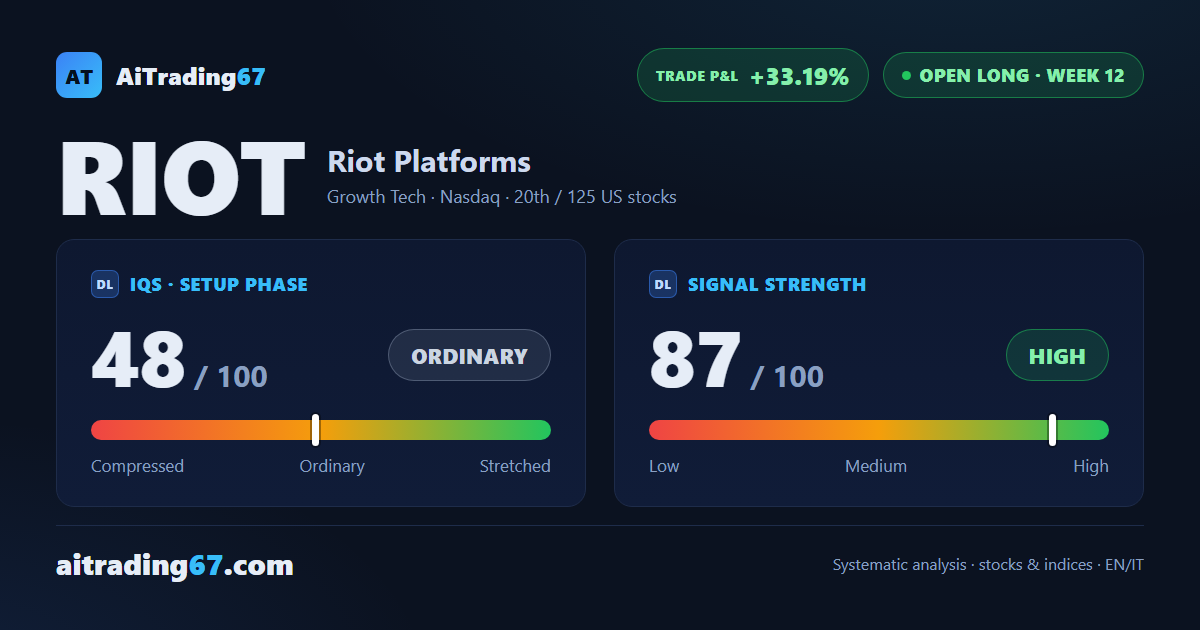Image resolution: width=1200 pixels, height=630 pixels.
Task: Click the SIGNAL STRENGTH heading
Action: [777, 284]
